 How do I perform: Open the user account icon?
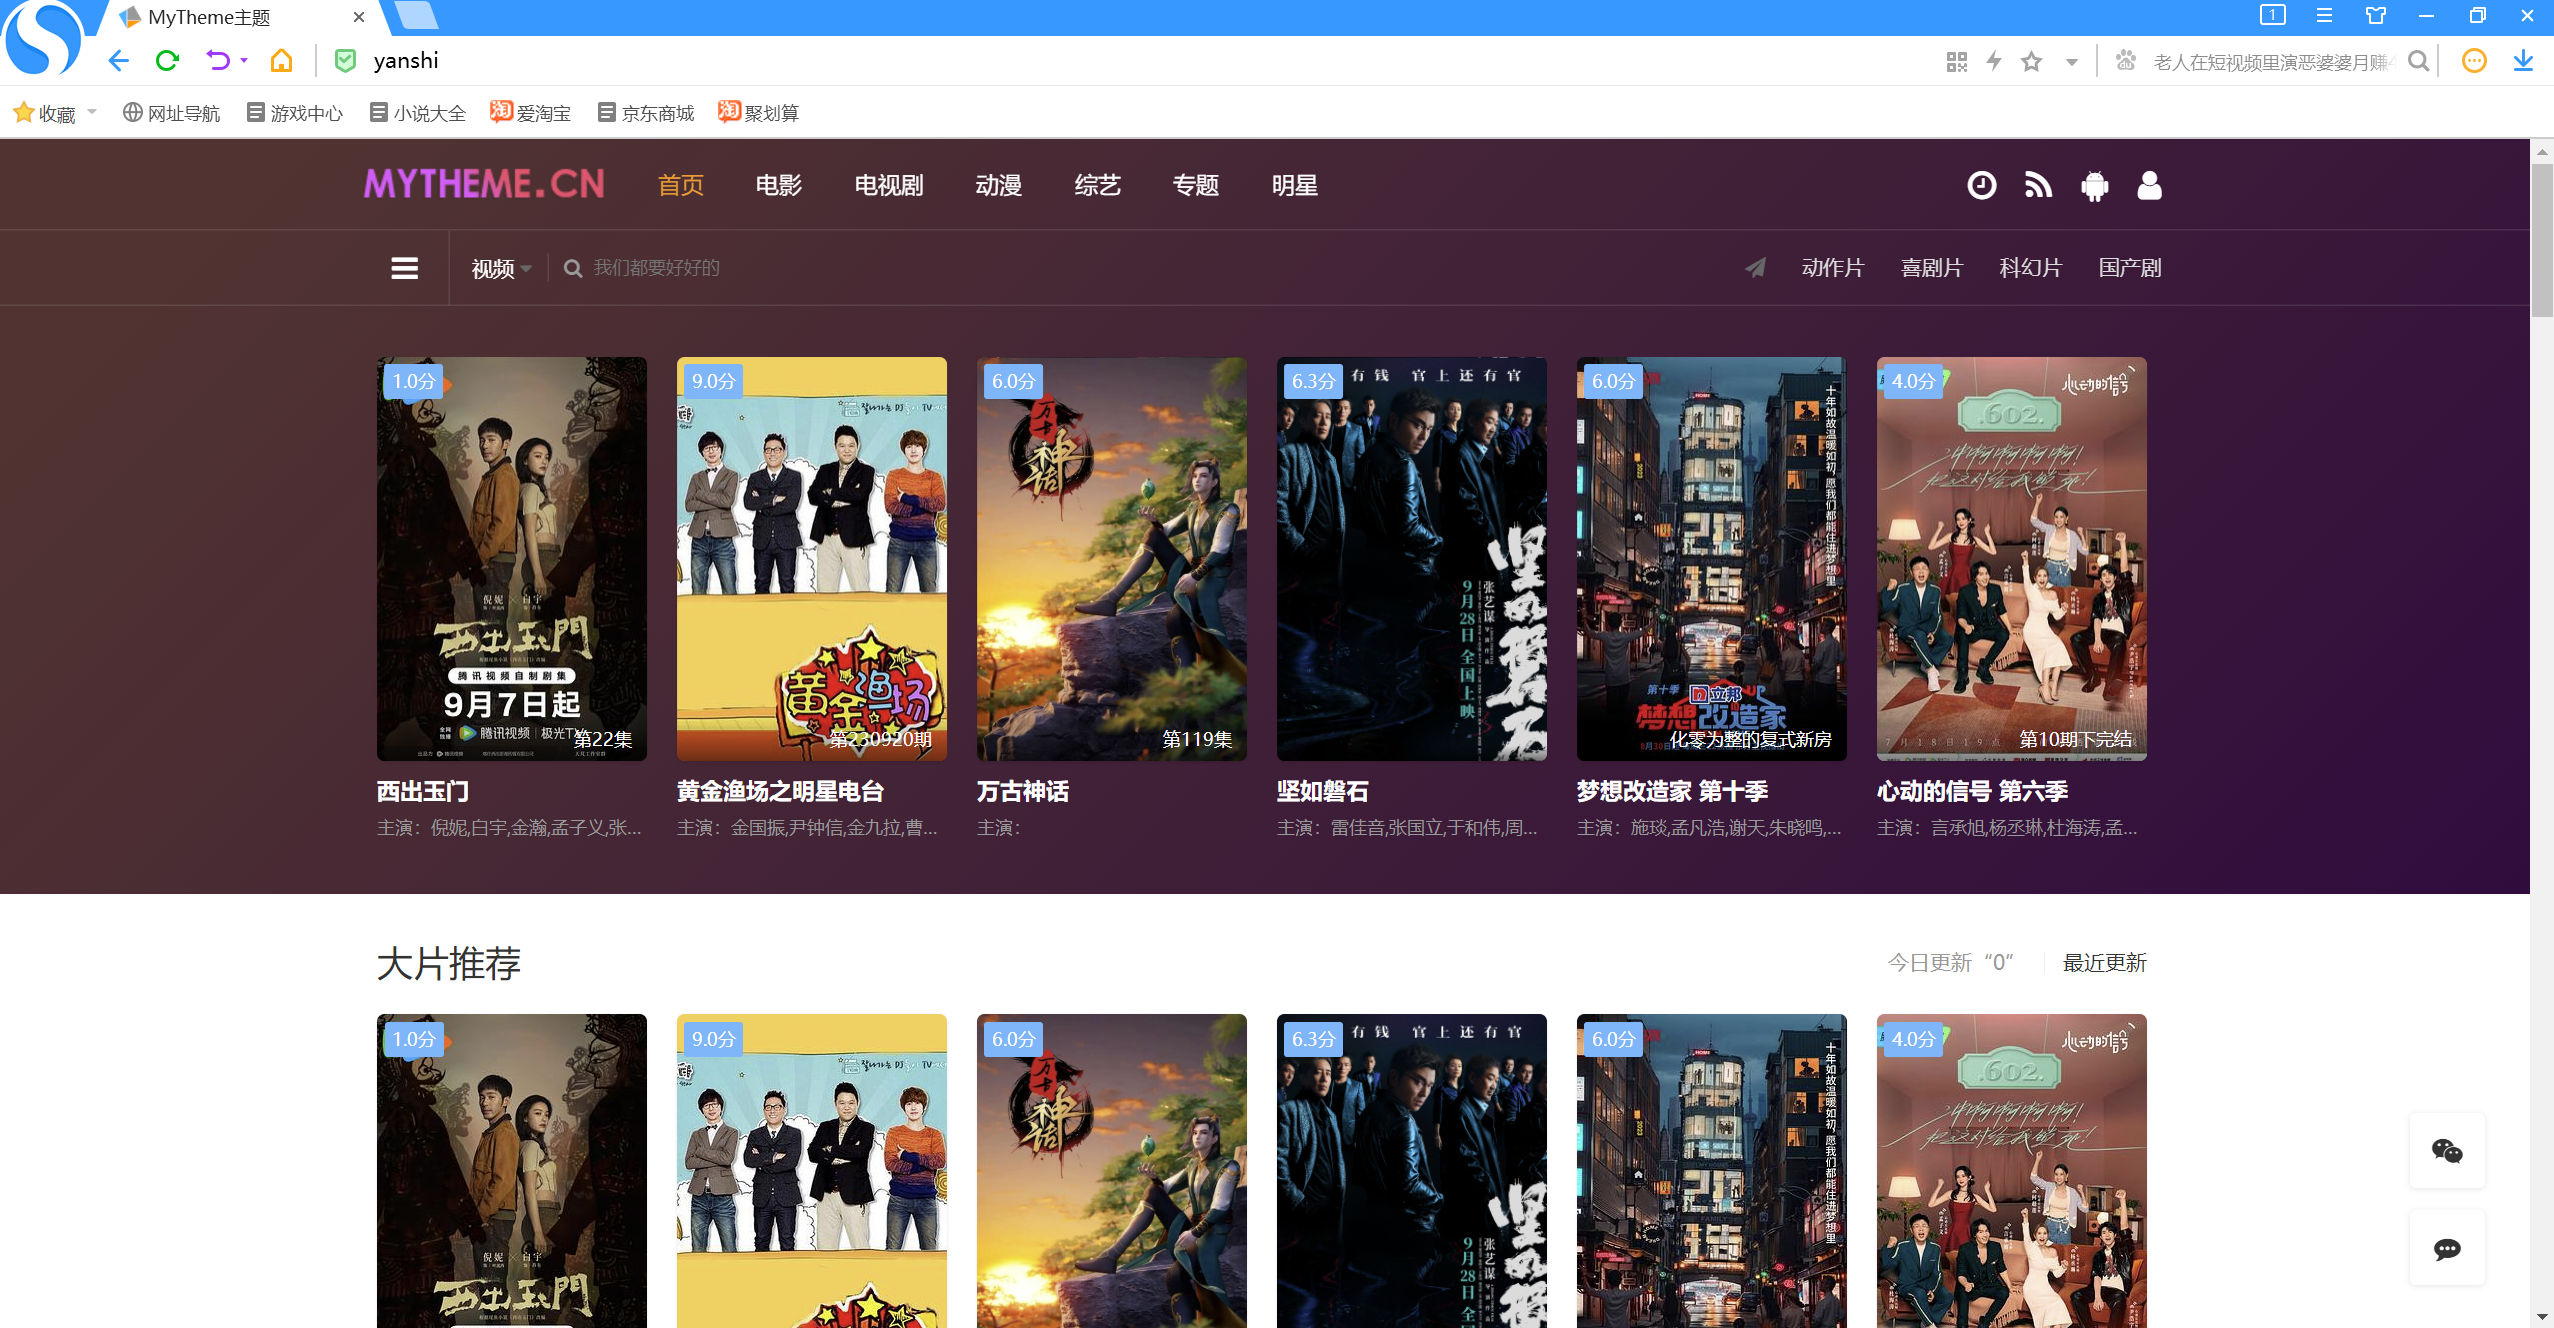2149,185
